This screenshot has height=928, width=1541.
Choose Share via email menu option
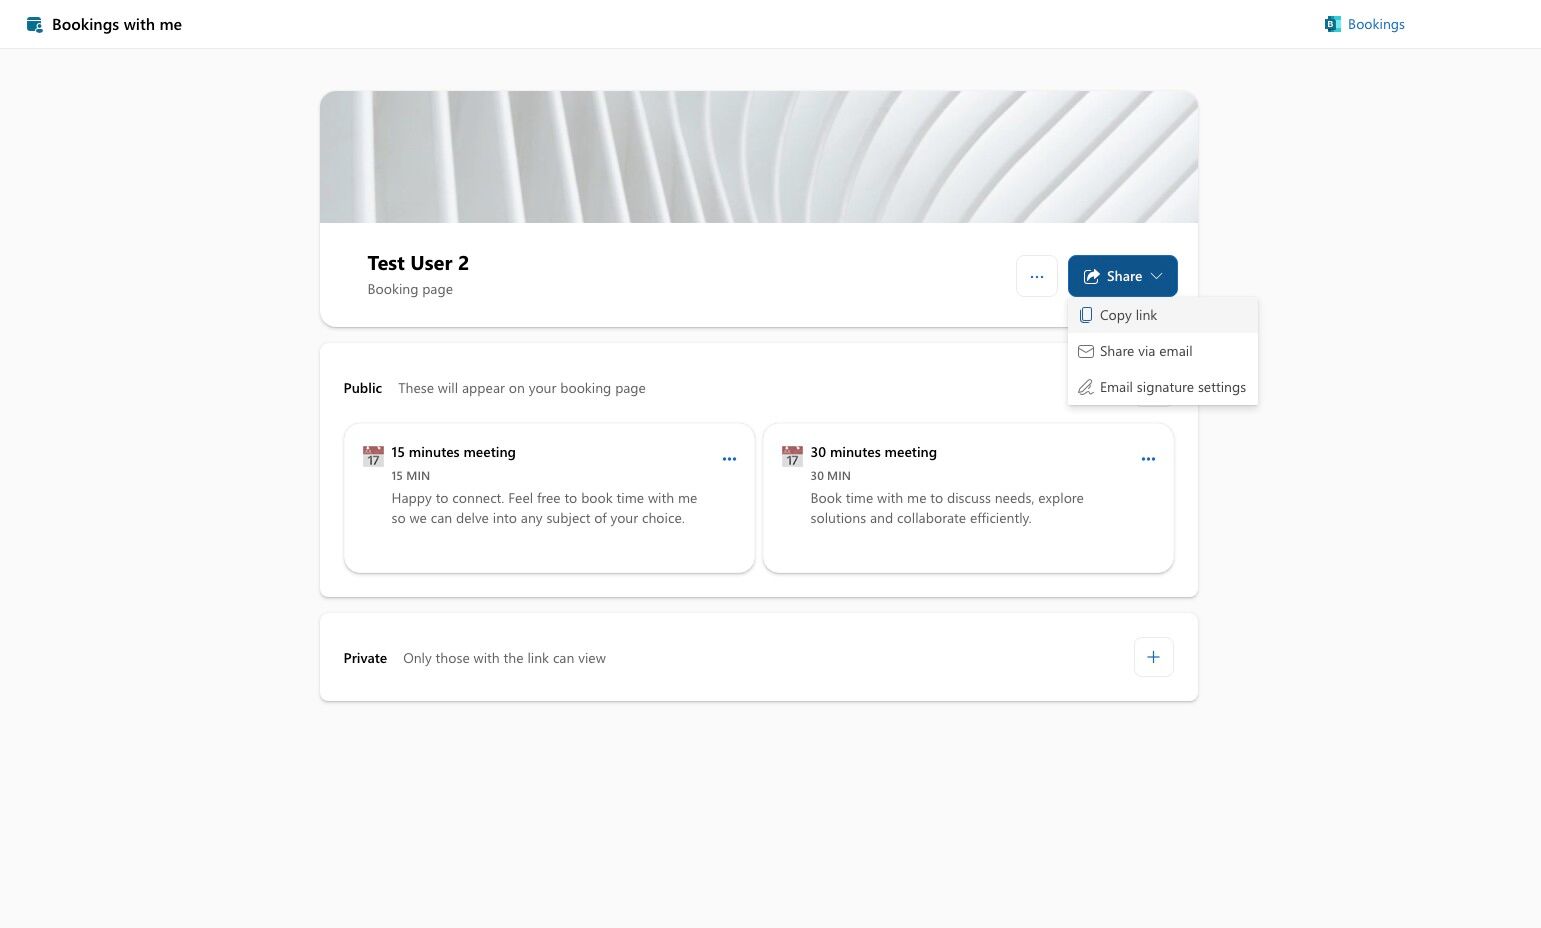click(1145, 352)
